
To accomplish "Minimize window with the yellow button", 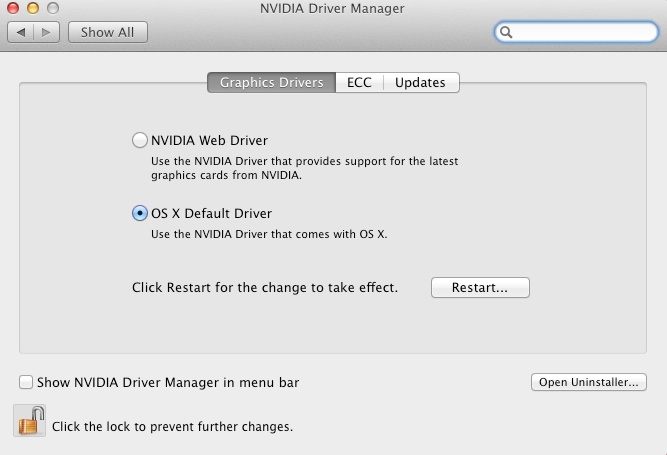I will coord(33,8).
